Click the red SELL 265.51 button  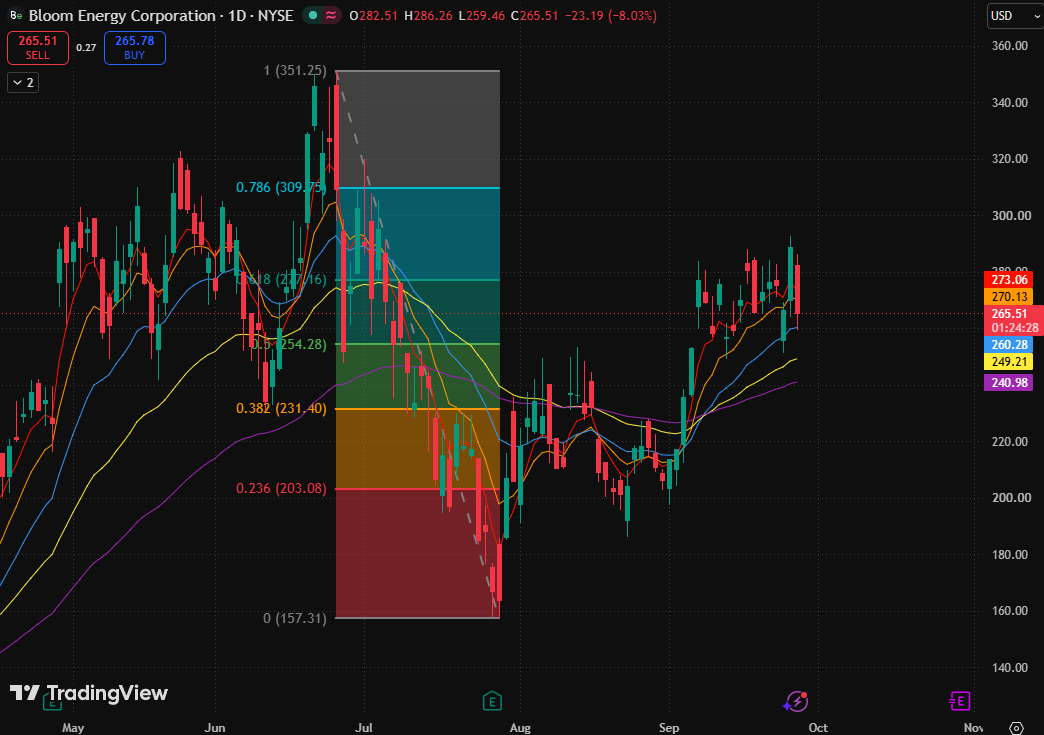(38, 48)
